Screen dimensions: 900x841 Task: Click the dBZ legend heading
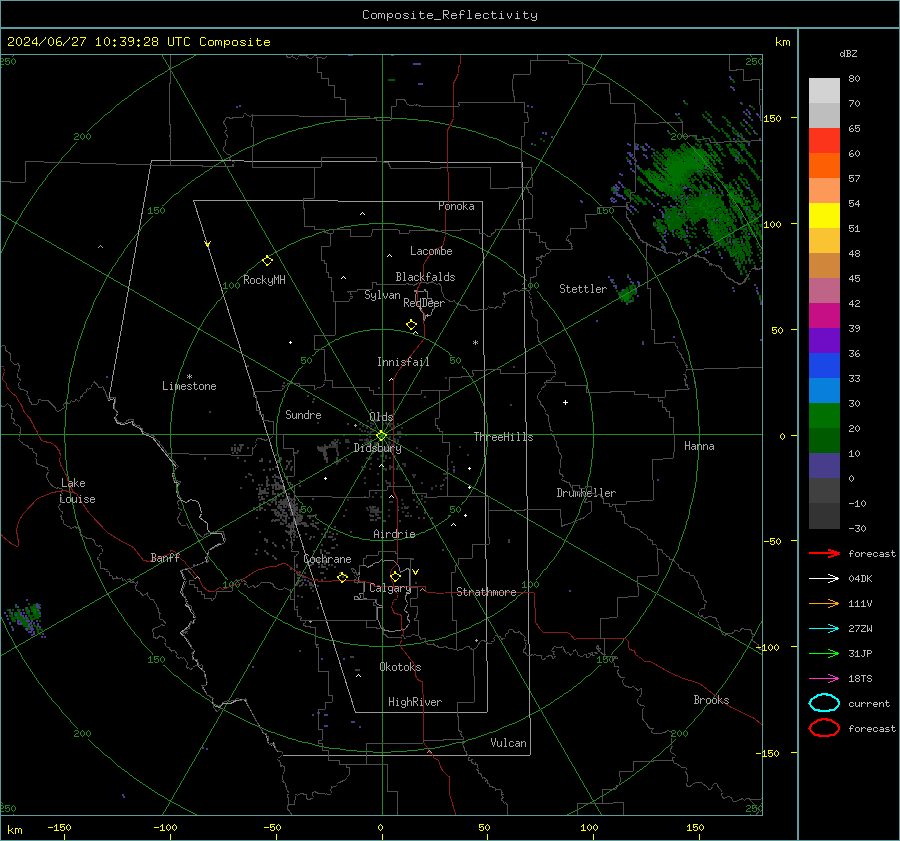[848, 53]
